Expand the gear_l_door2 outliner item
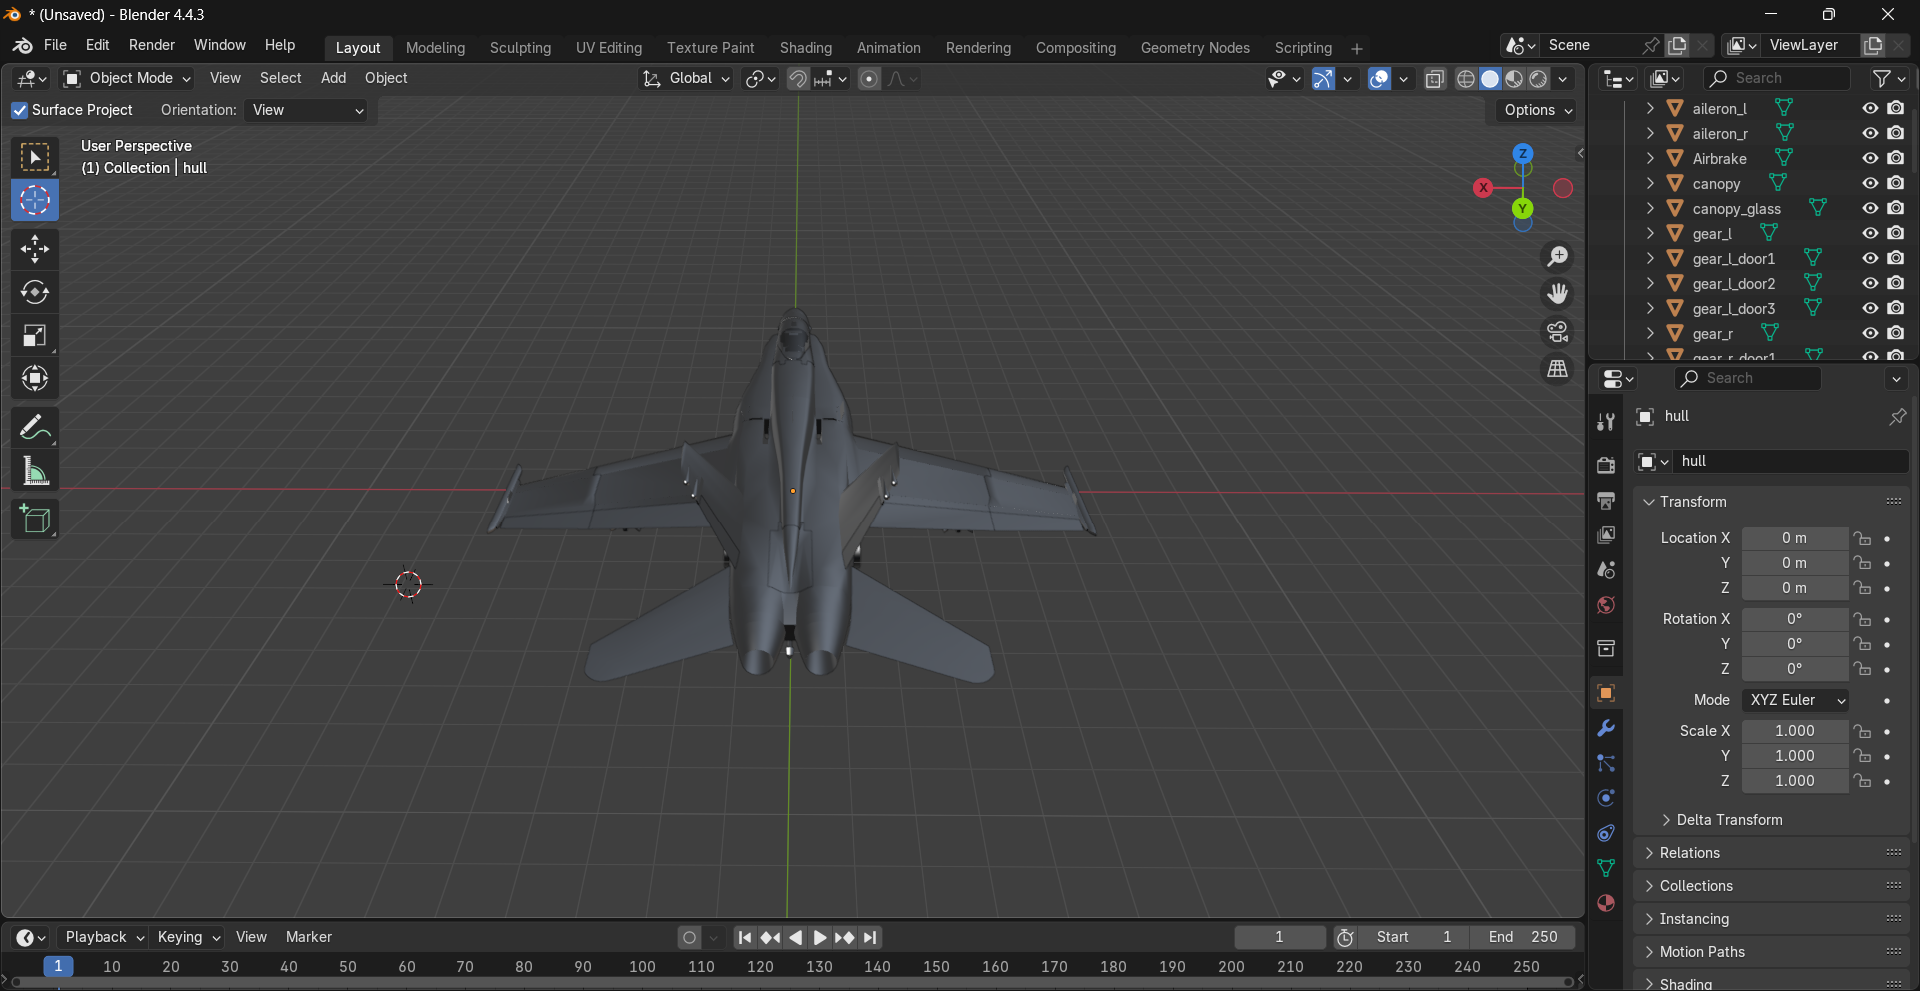The height and width of the screenshot is (991, 1920). [x=1650, y=283]
